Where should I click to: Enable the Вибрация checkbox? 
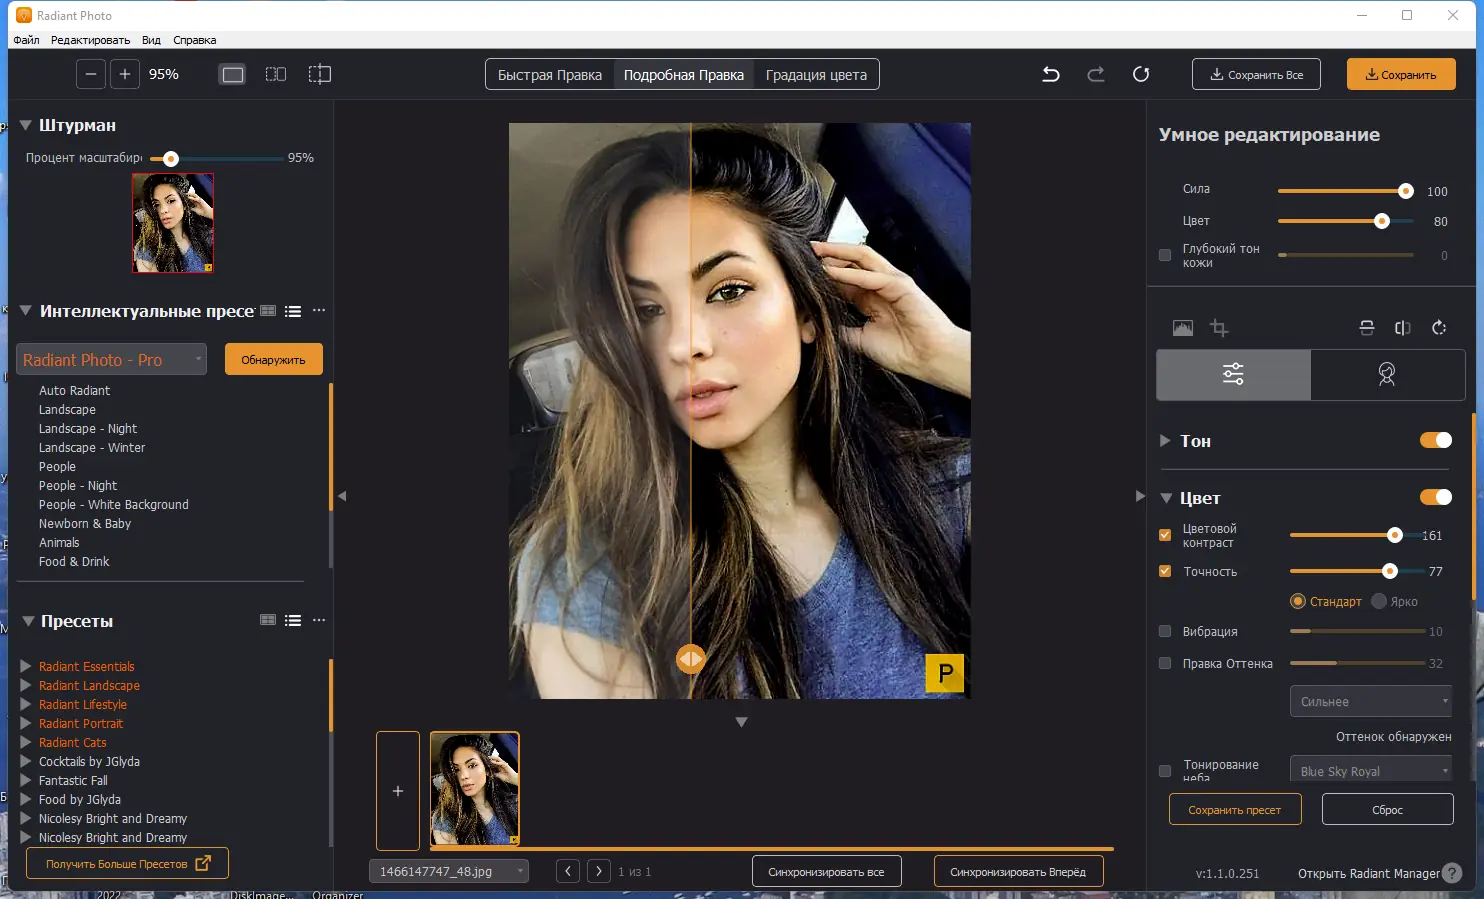click(x=1165, y=631)
